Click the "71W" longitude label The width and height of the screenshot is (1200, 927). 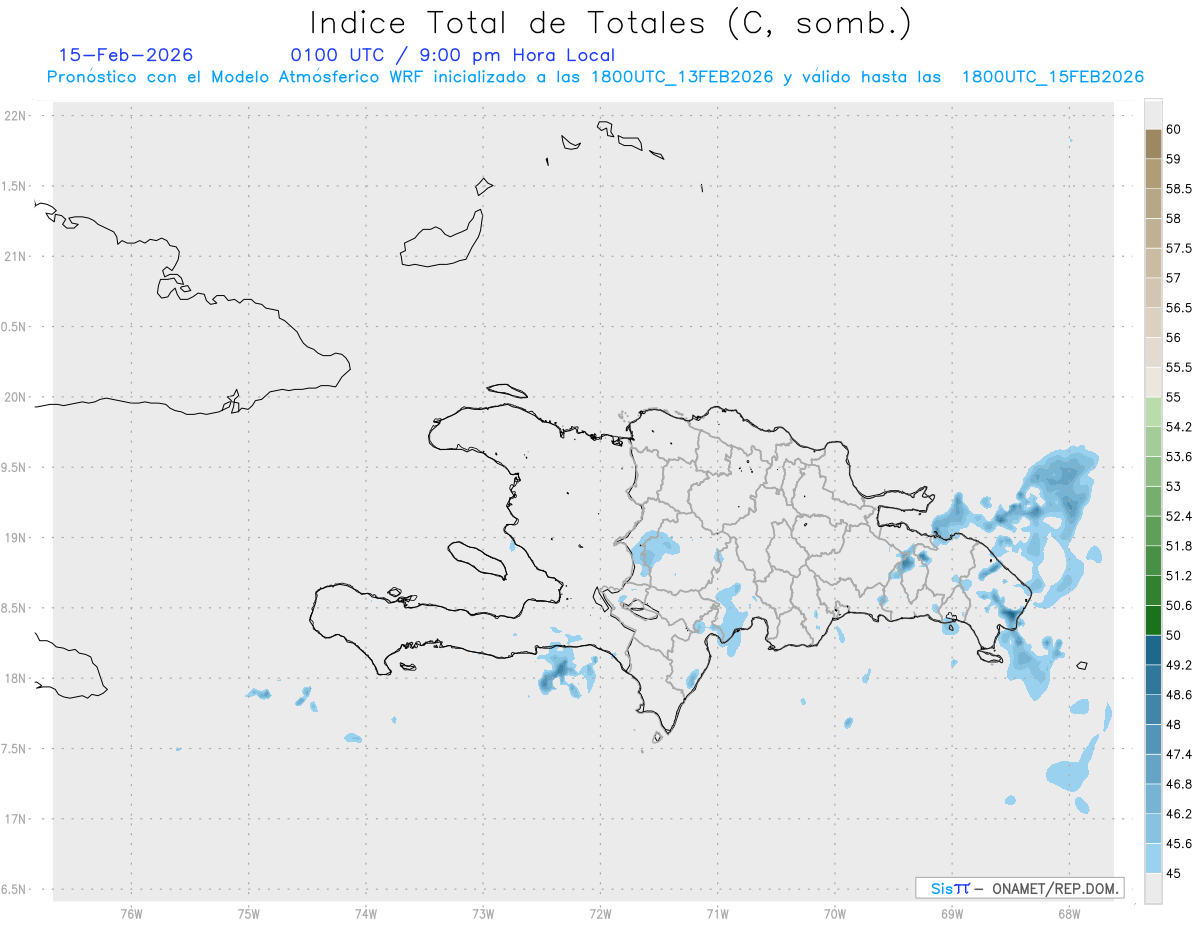[717, 913]
